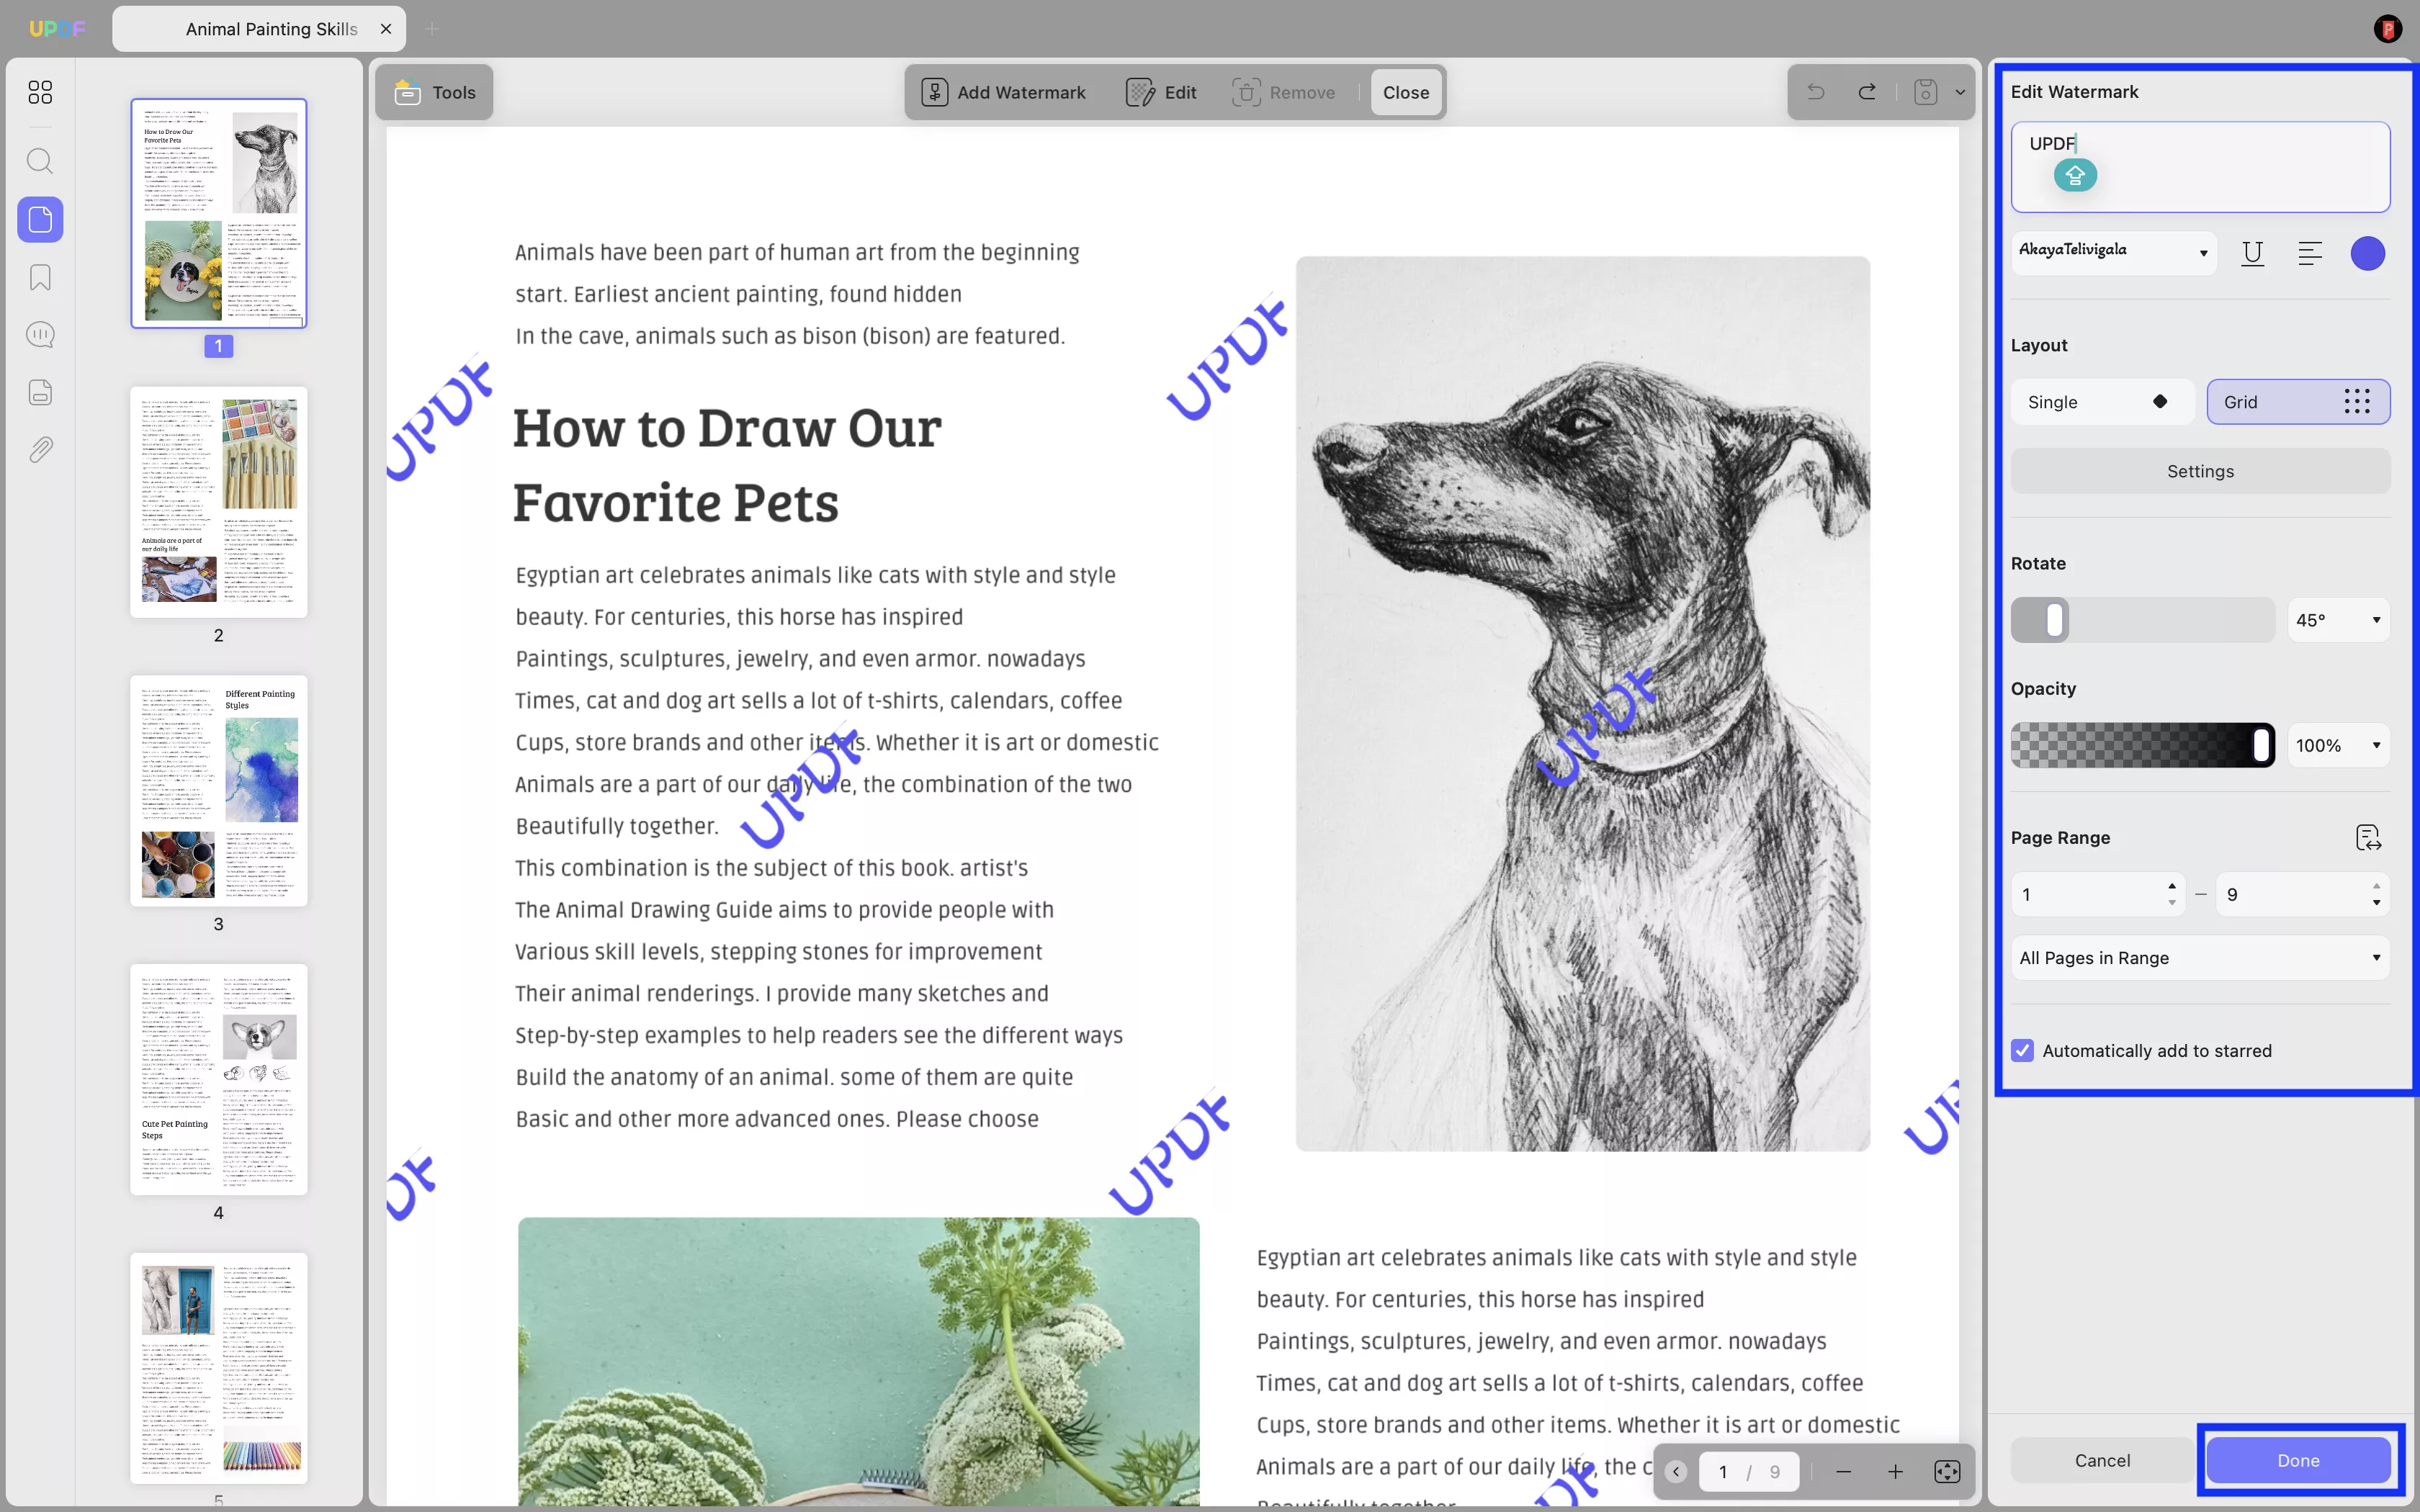Open the attachments paperclip icon
The image size is (2420, 1512).
[40, 450]
